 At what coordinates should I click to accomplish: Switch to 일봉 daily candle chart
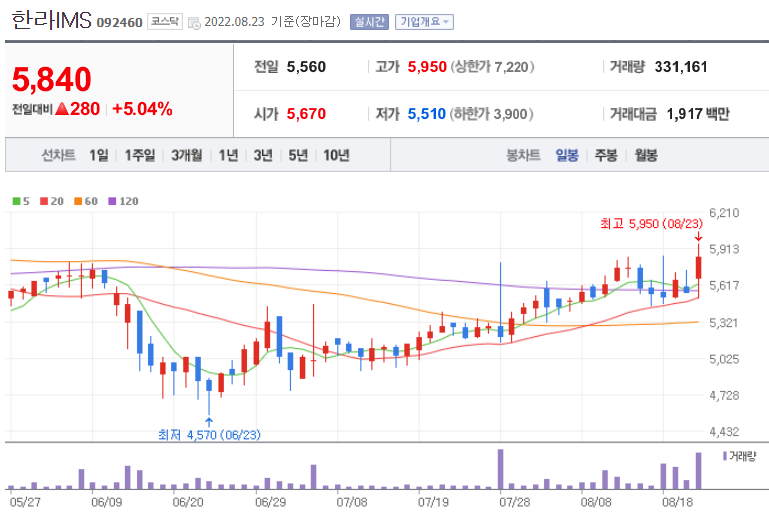(x=567, y=155)
